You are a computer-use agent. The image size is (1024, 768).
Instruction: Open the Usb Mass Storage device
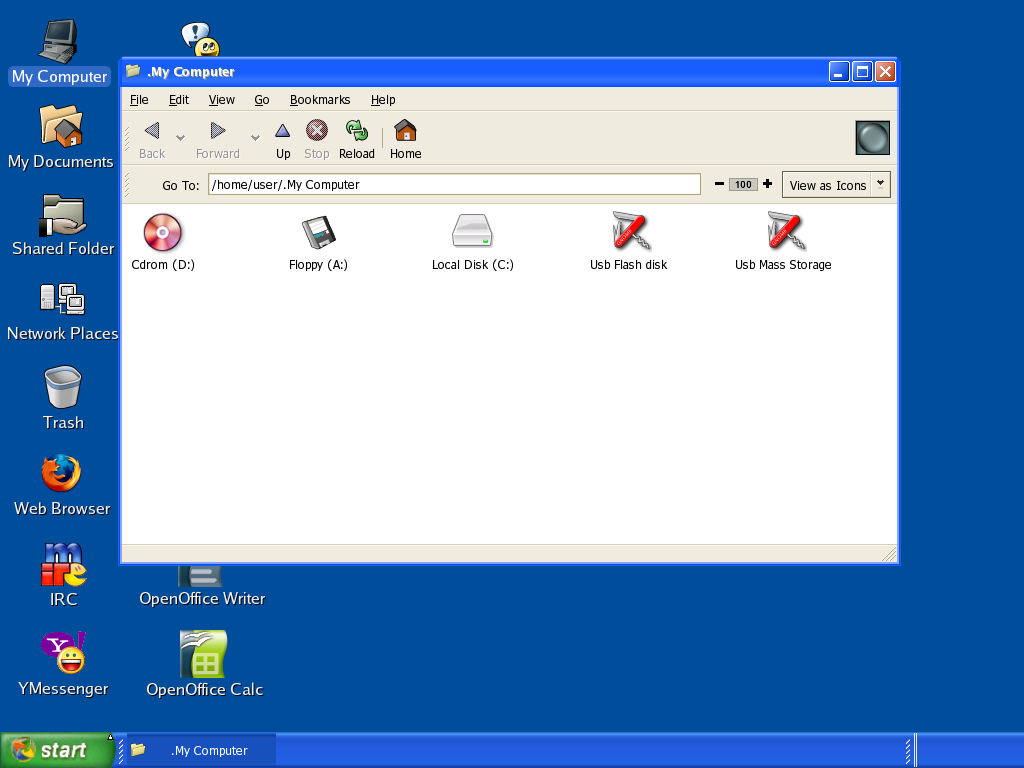click(x=783, y=232)
